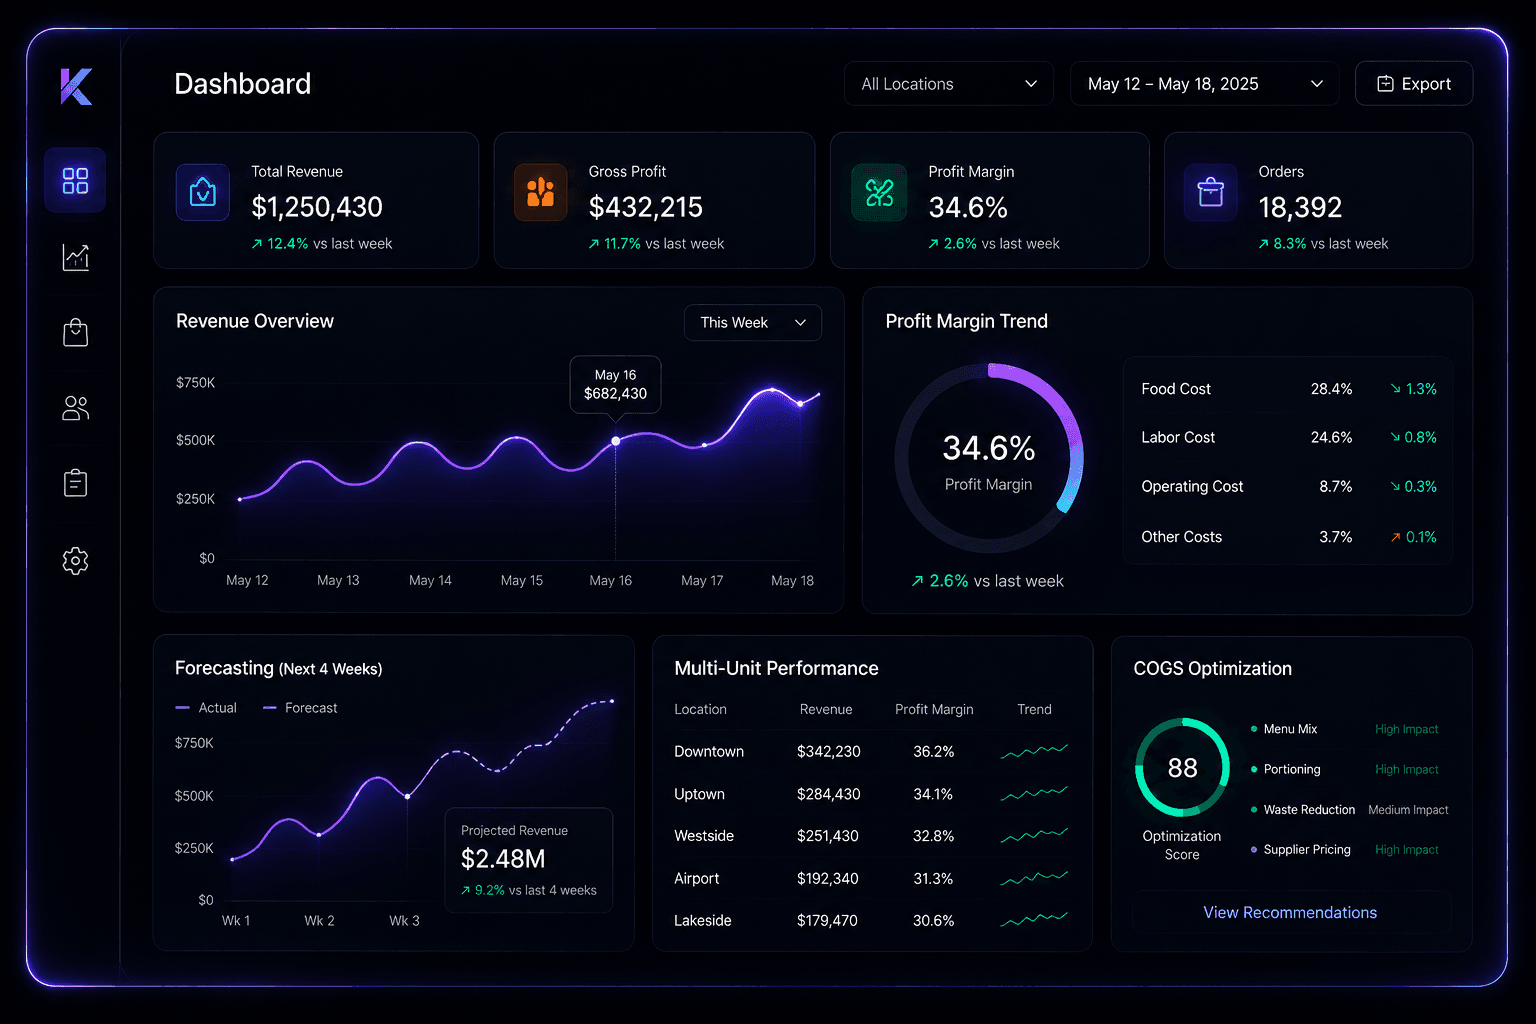
Task: Click the Westside trend sparkline
Action: [x=1034, y=836]
